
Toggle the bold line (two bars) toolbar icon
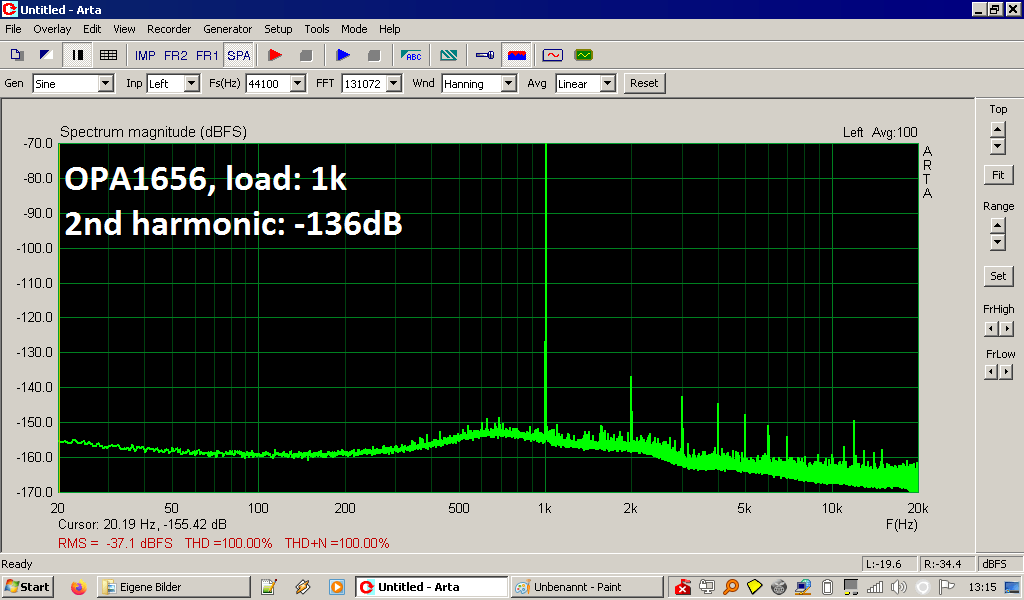coord(78,55)
